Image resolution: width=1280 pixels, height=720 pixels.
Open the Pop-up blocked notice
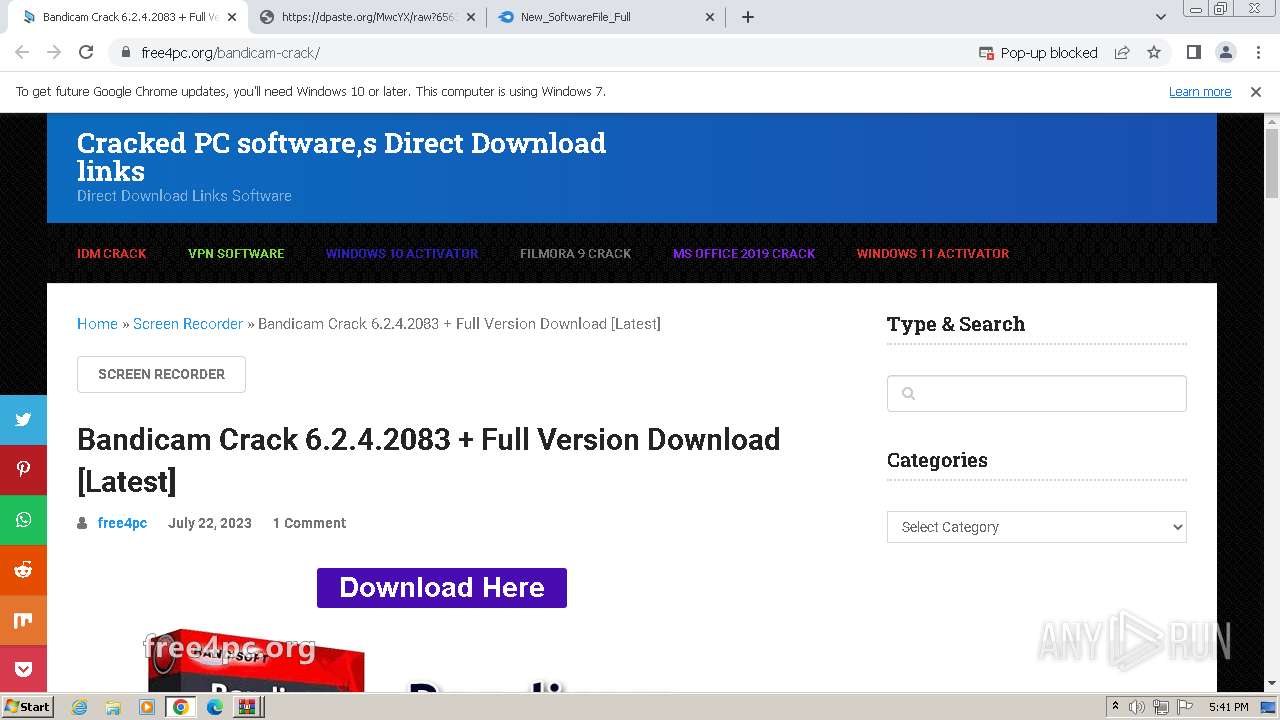pos(1038,53)
